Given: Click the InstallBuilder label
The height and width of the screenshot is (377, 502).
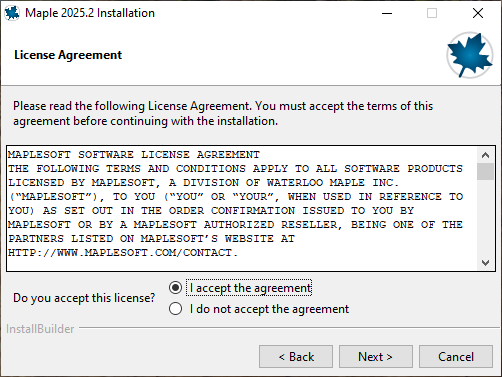Looking at the screenshot, I should click(x=40, y=329).
